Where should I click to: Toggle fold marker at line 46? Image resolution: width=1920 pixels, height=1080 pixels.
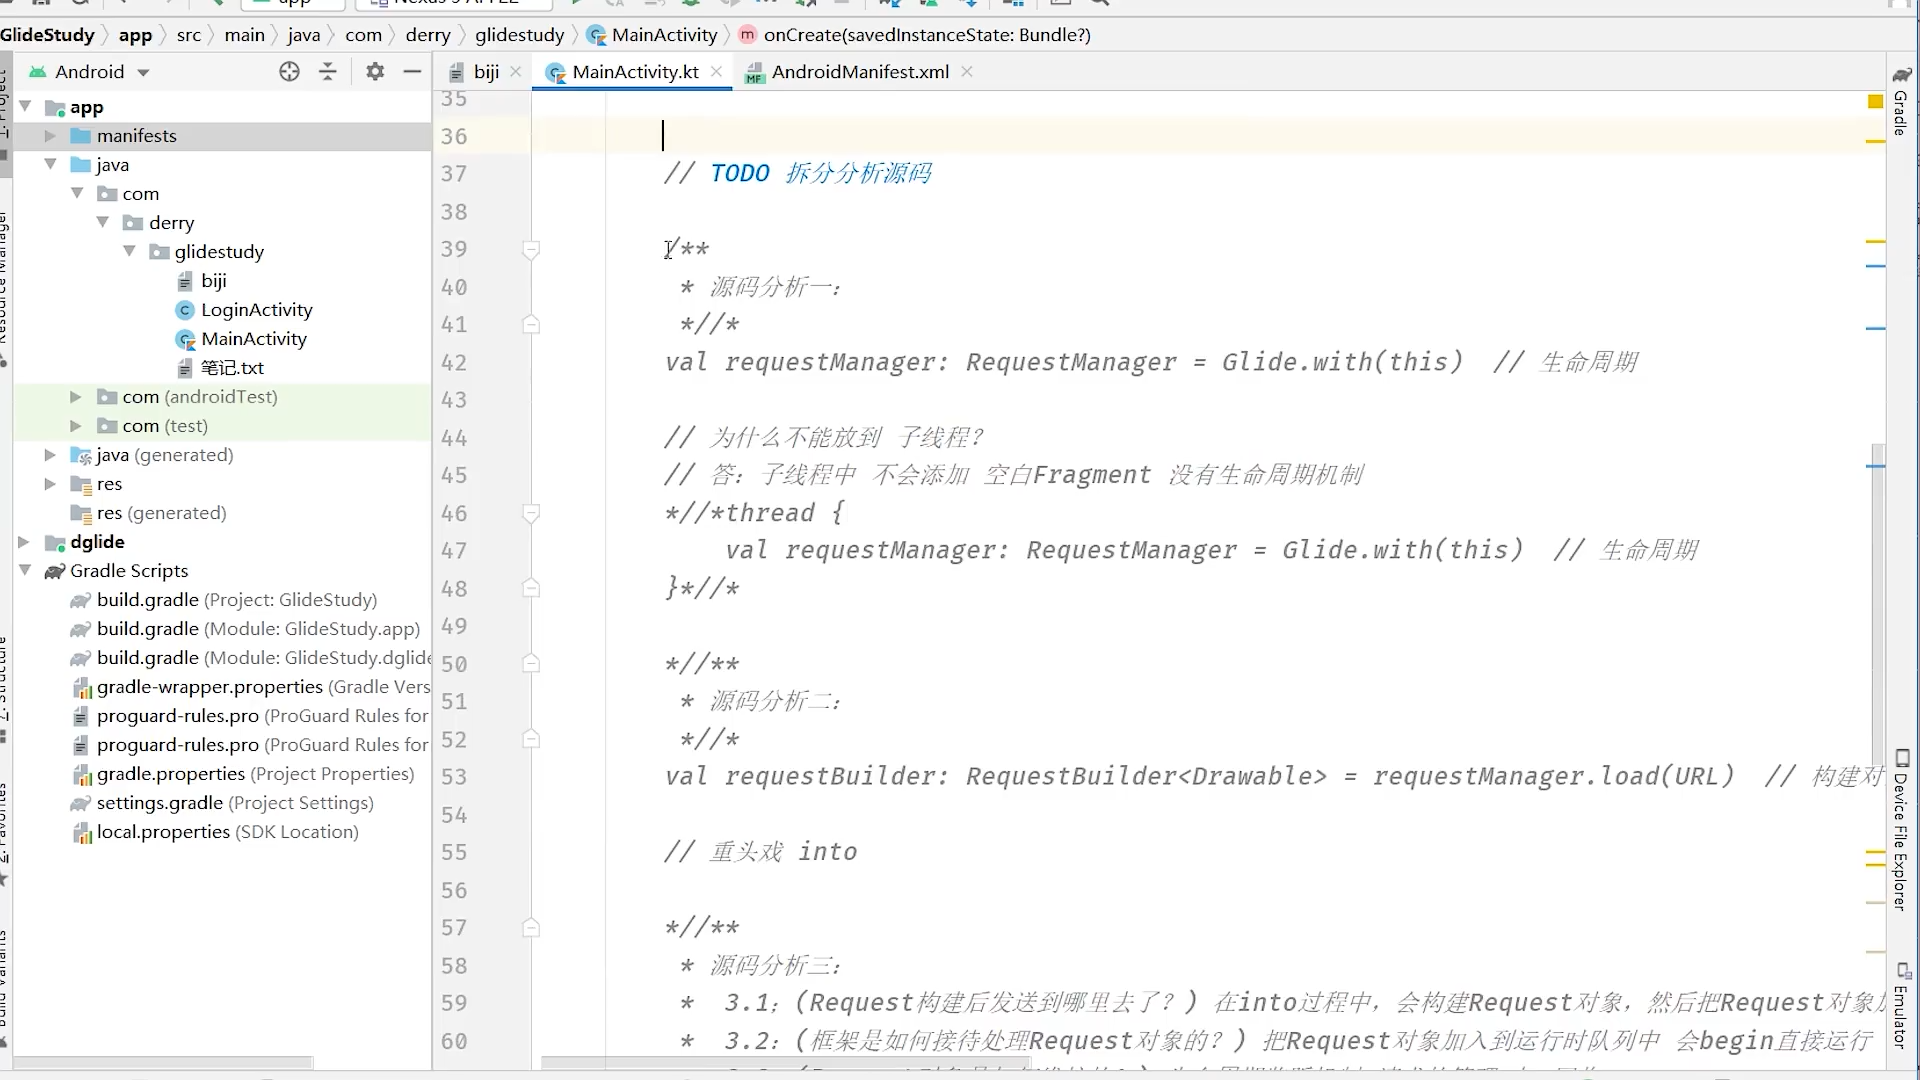coord(532,513)
